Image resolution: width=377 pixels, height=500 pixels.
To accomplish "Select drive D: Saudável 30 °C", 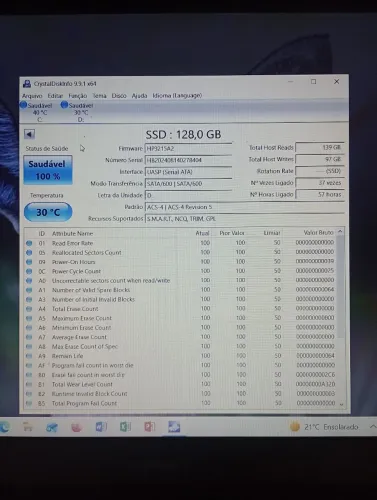I will tap(77, 112).
